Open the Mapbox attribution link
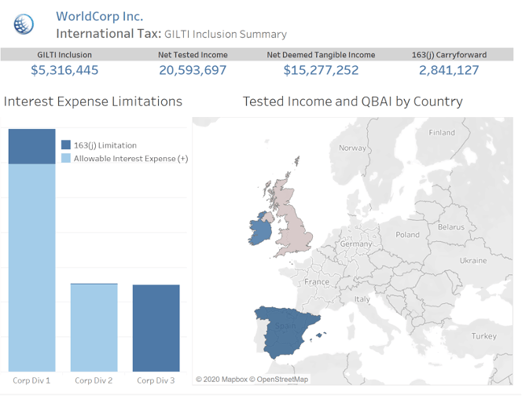The width and height of the screenshot is (522, 396). (x=222, y=379)
